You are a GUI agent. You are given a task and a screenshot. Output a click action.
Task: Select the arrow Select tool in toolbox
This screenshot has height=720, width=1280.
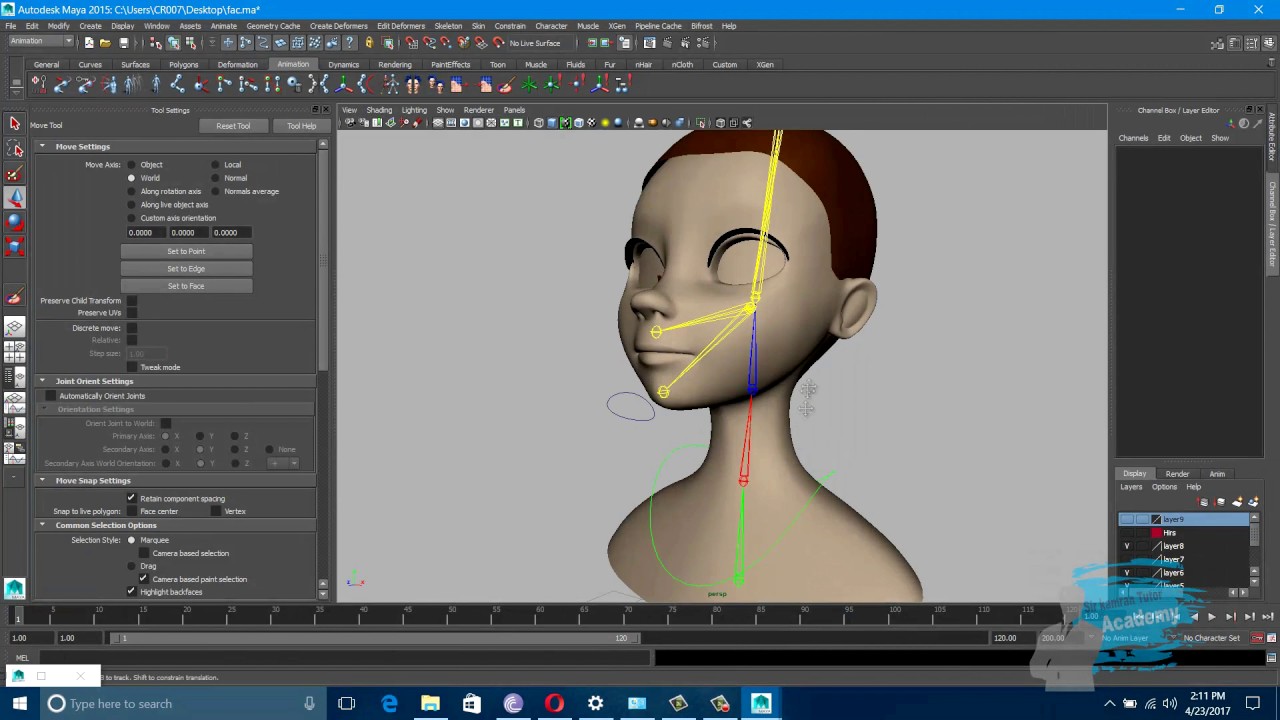[15, 124]
